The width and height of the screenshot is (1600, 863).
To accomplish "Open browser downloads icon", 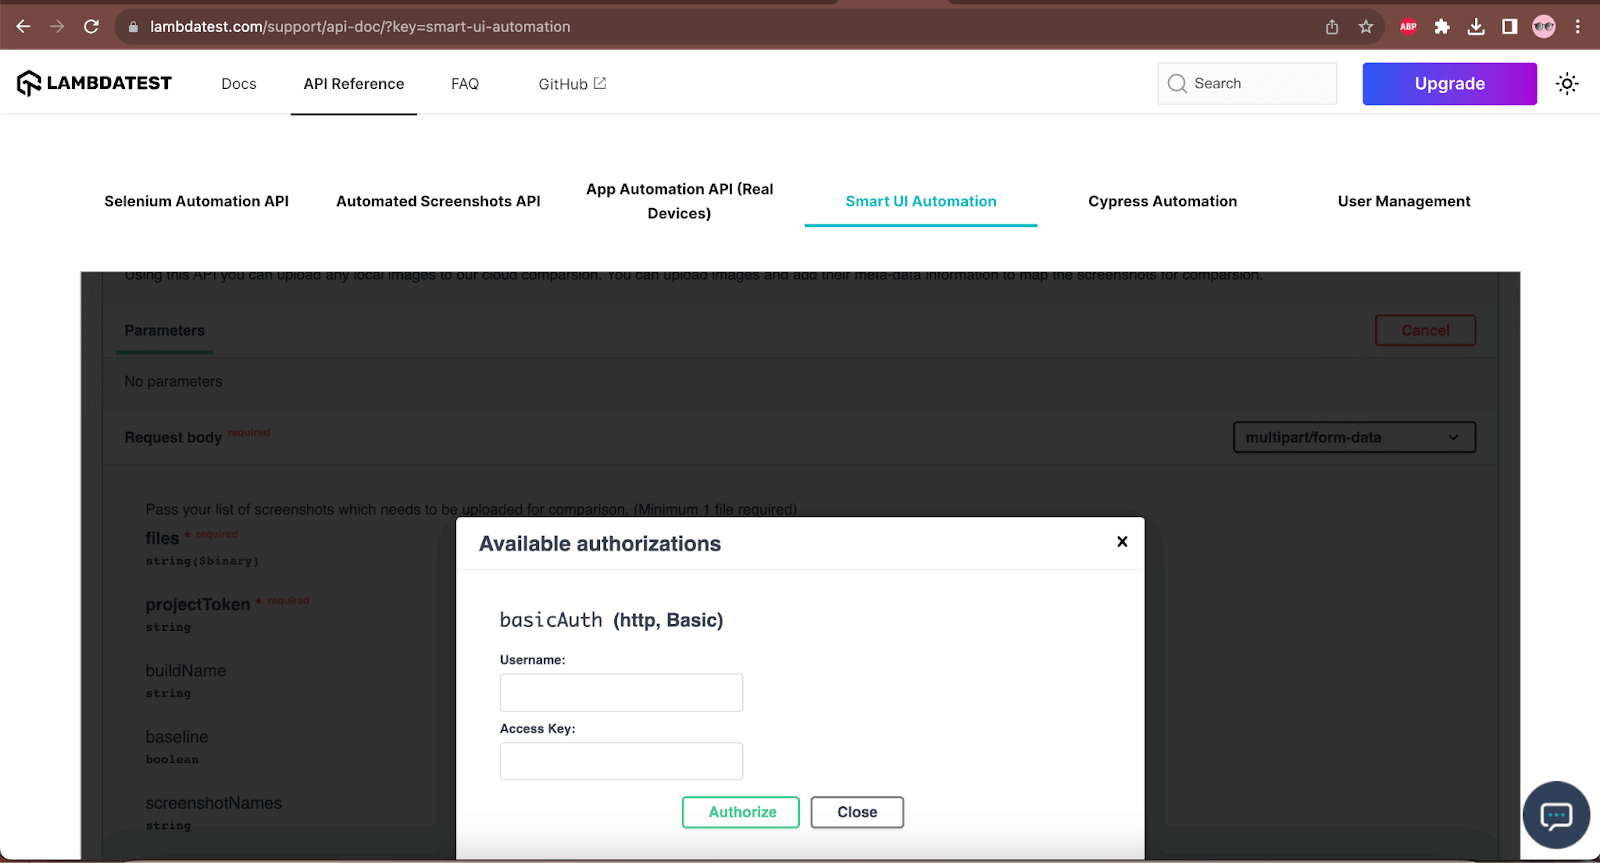I will pyautogui.click(x=1476, y=27).
